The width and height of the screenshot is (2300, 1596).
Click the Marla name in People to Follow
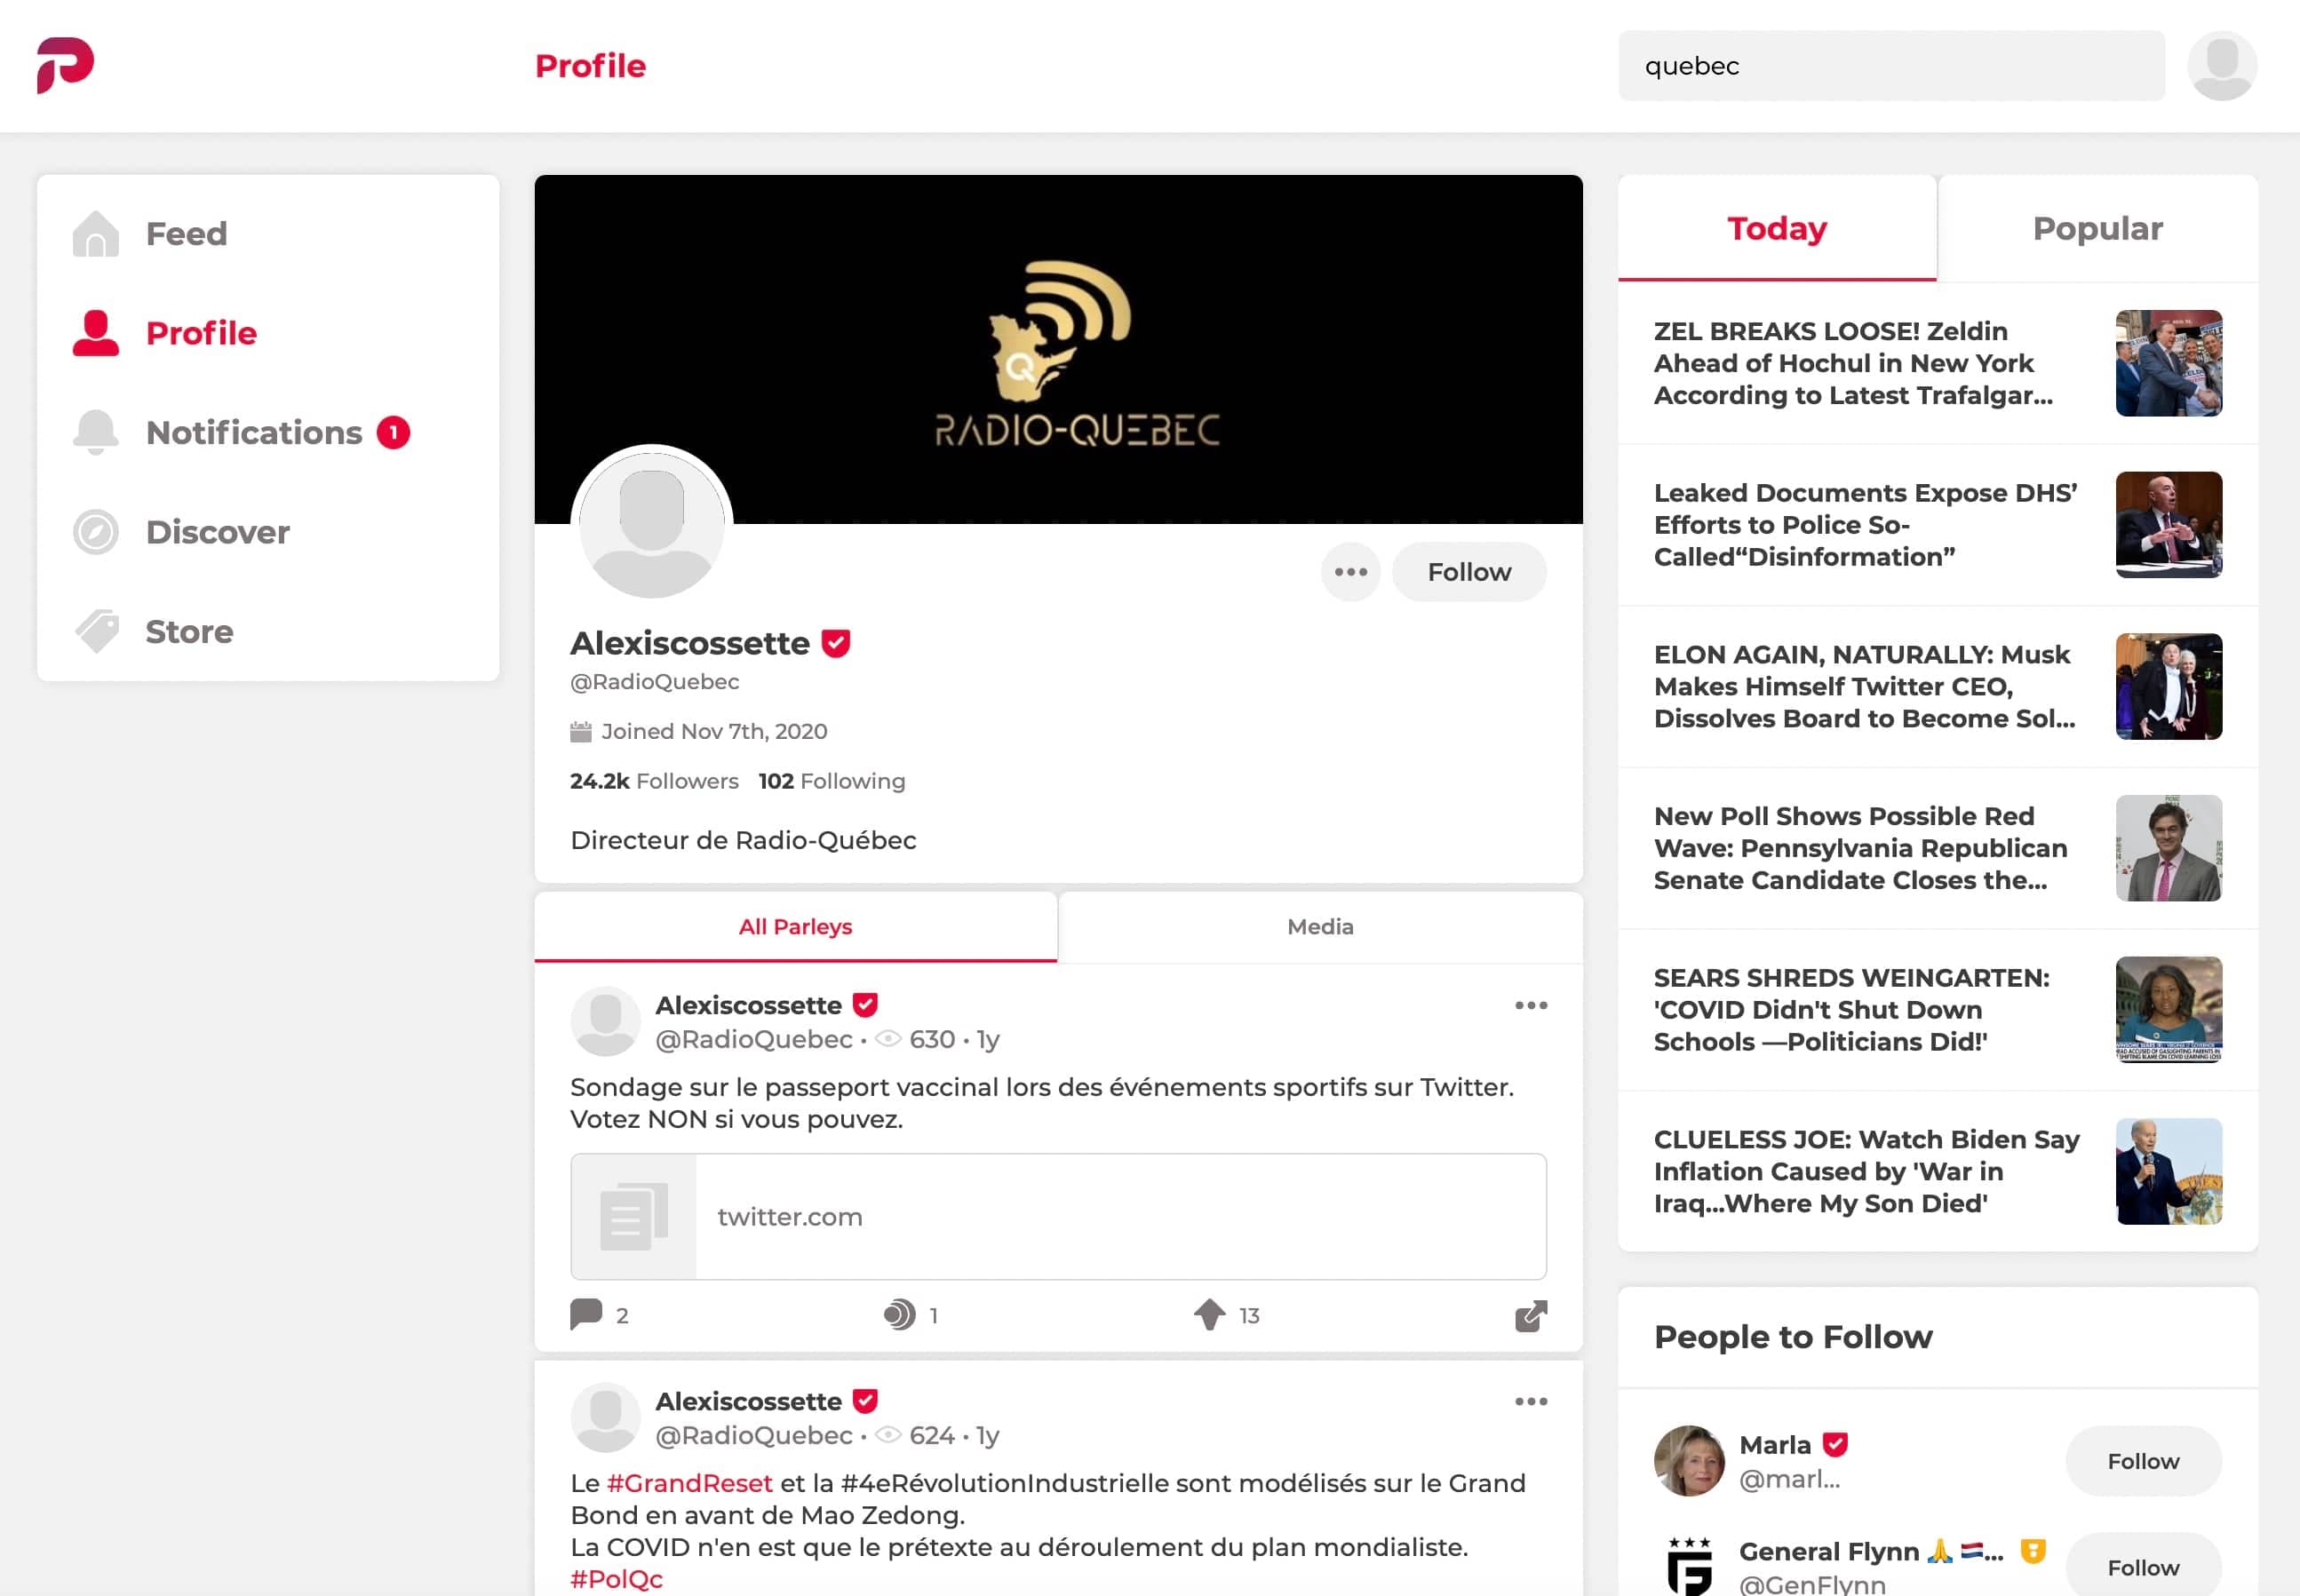click(x=1775, y=1445)
